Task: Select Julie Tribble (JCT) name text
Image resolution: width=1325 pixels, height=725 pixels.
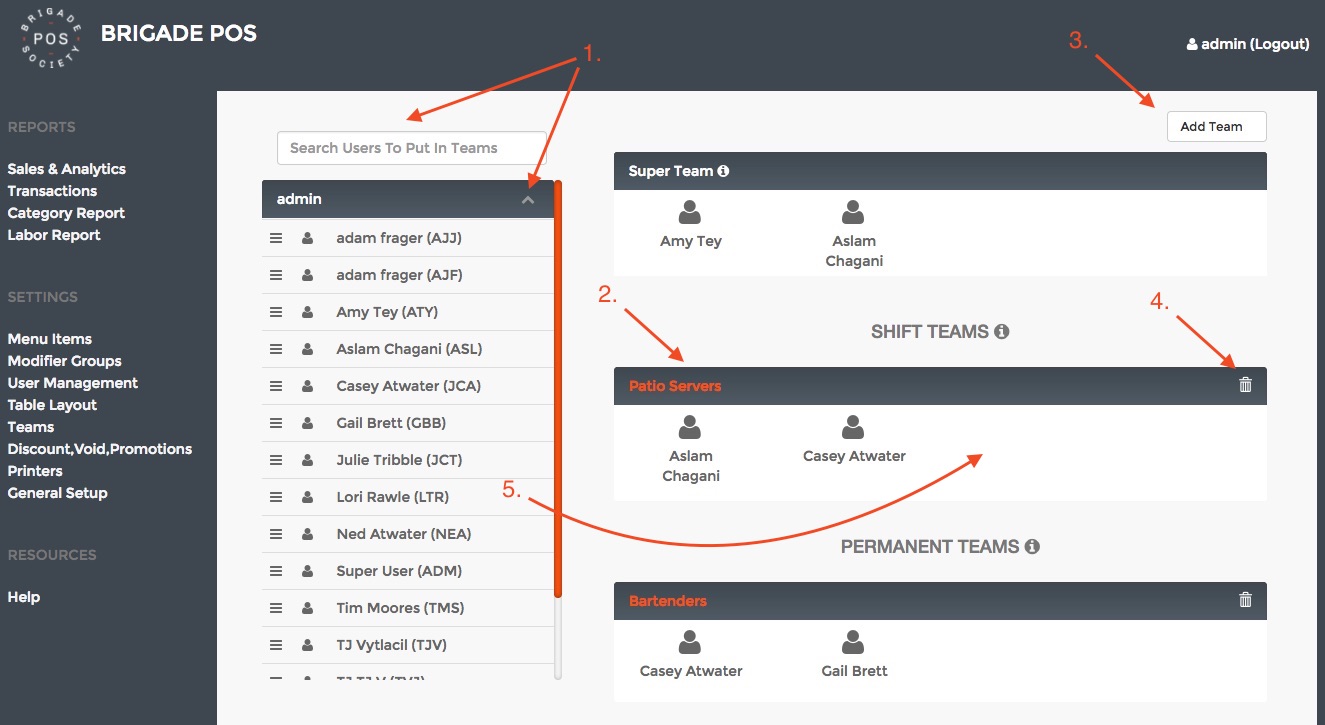Action: 399,460
